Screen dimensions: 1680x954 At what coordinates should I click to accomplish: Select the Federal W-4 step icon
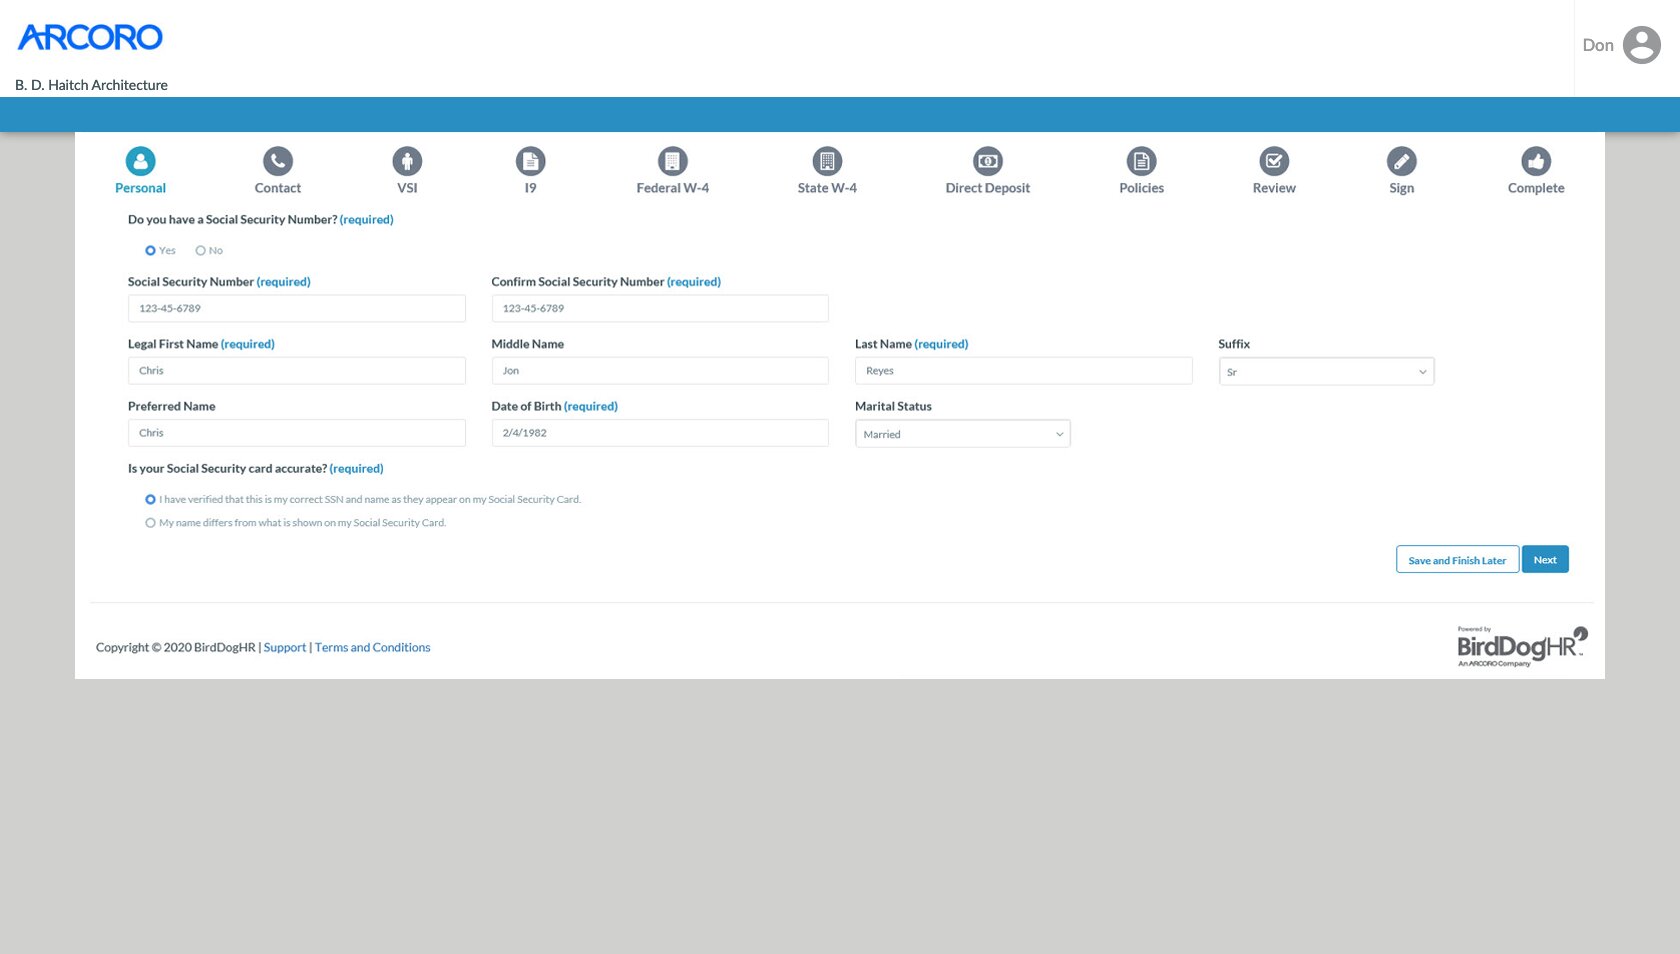(672, 161)
